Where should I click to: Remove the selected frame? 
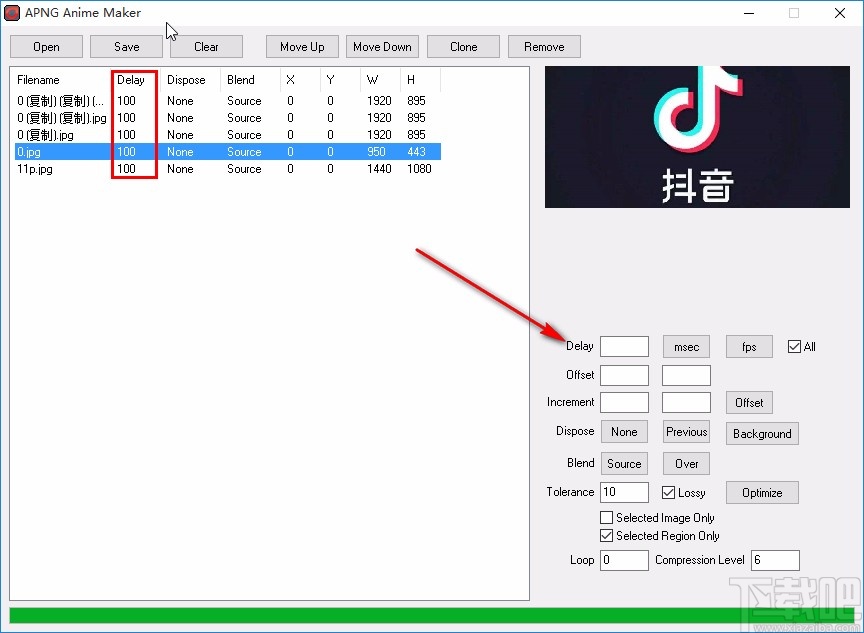(x=544, y=46)
